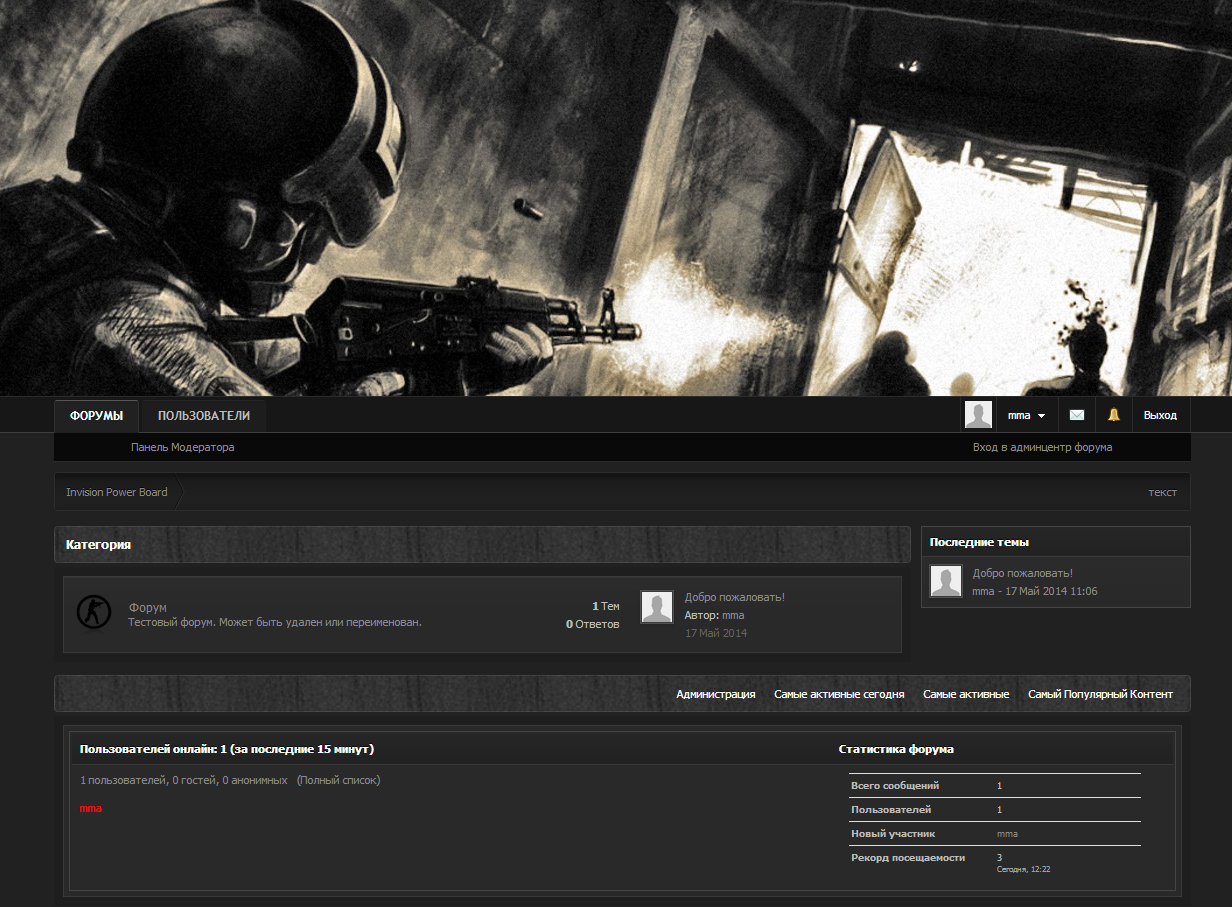Click mma avatar in the navigation bar
Image resolution: width=1232 pixels, height=907 pixels.
(x=978, y=415)
